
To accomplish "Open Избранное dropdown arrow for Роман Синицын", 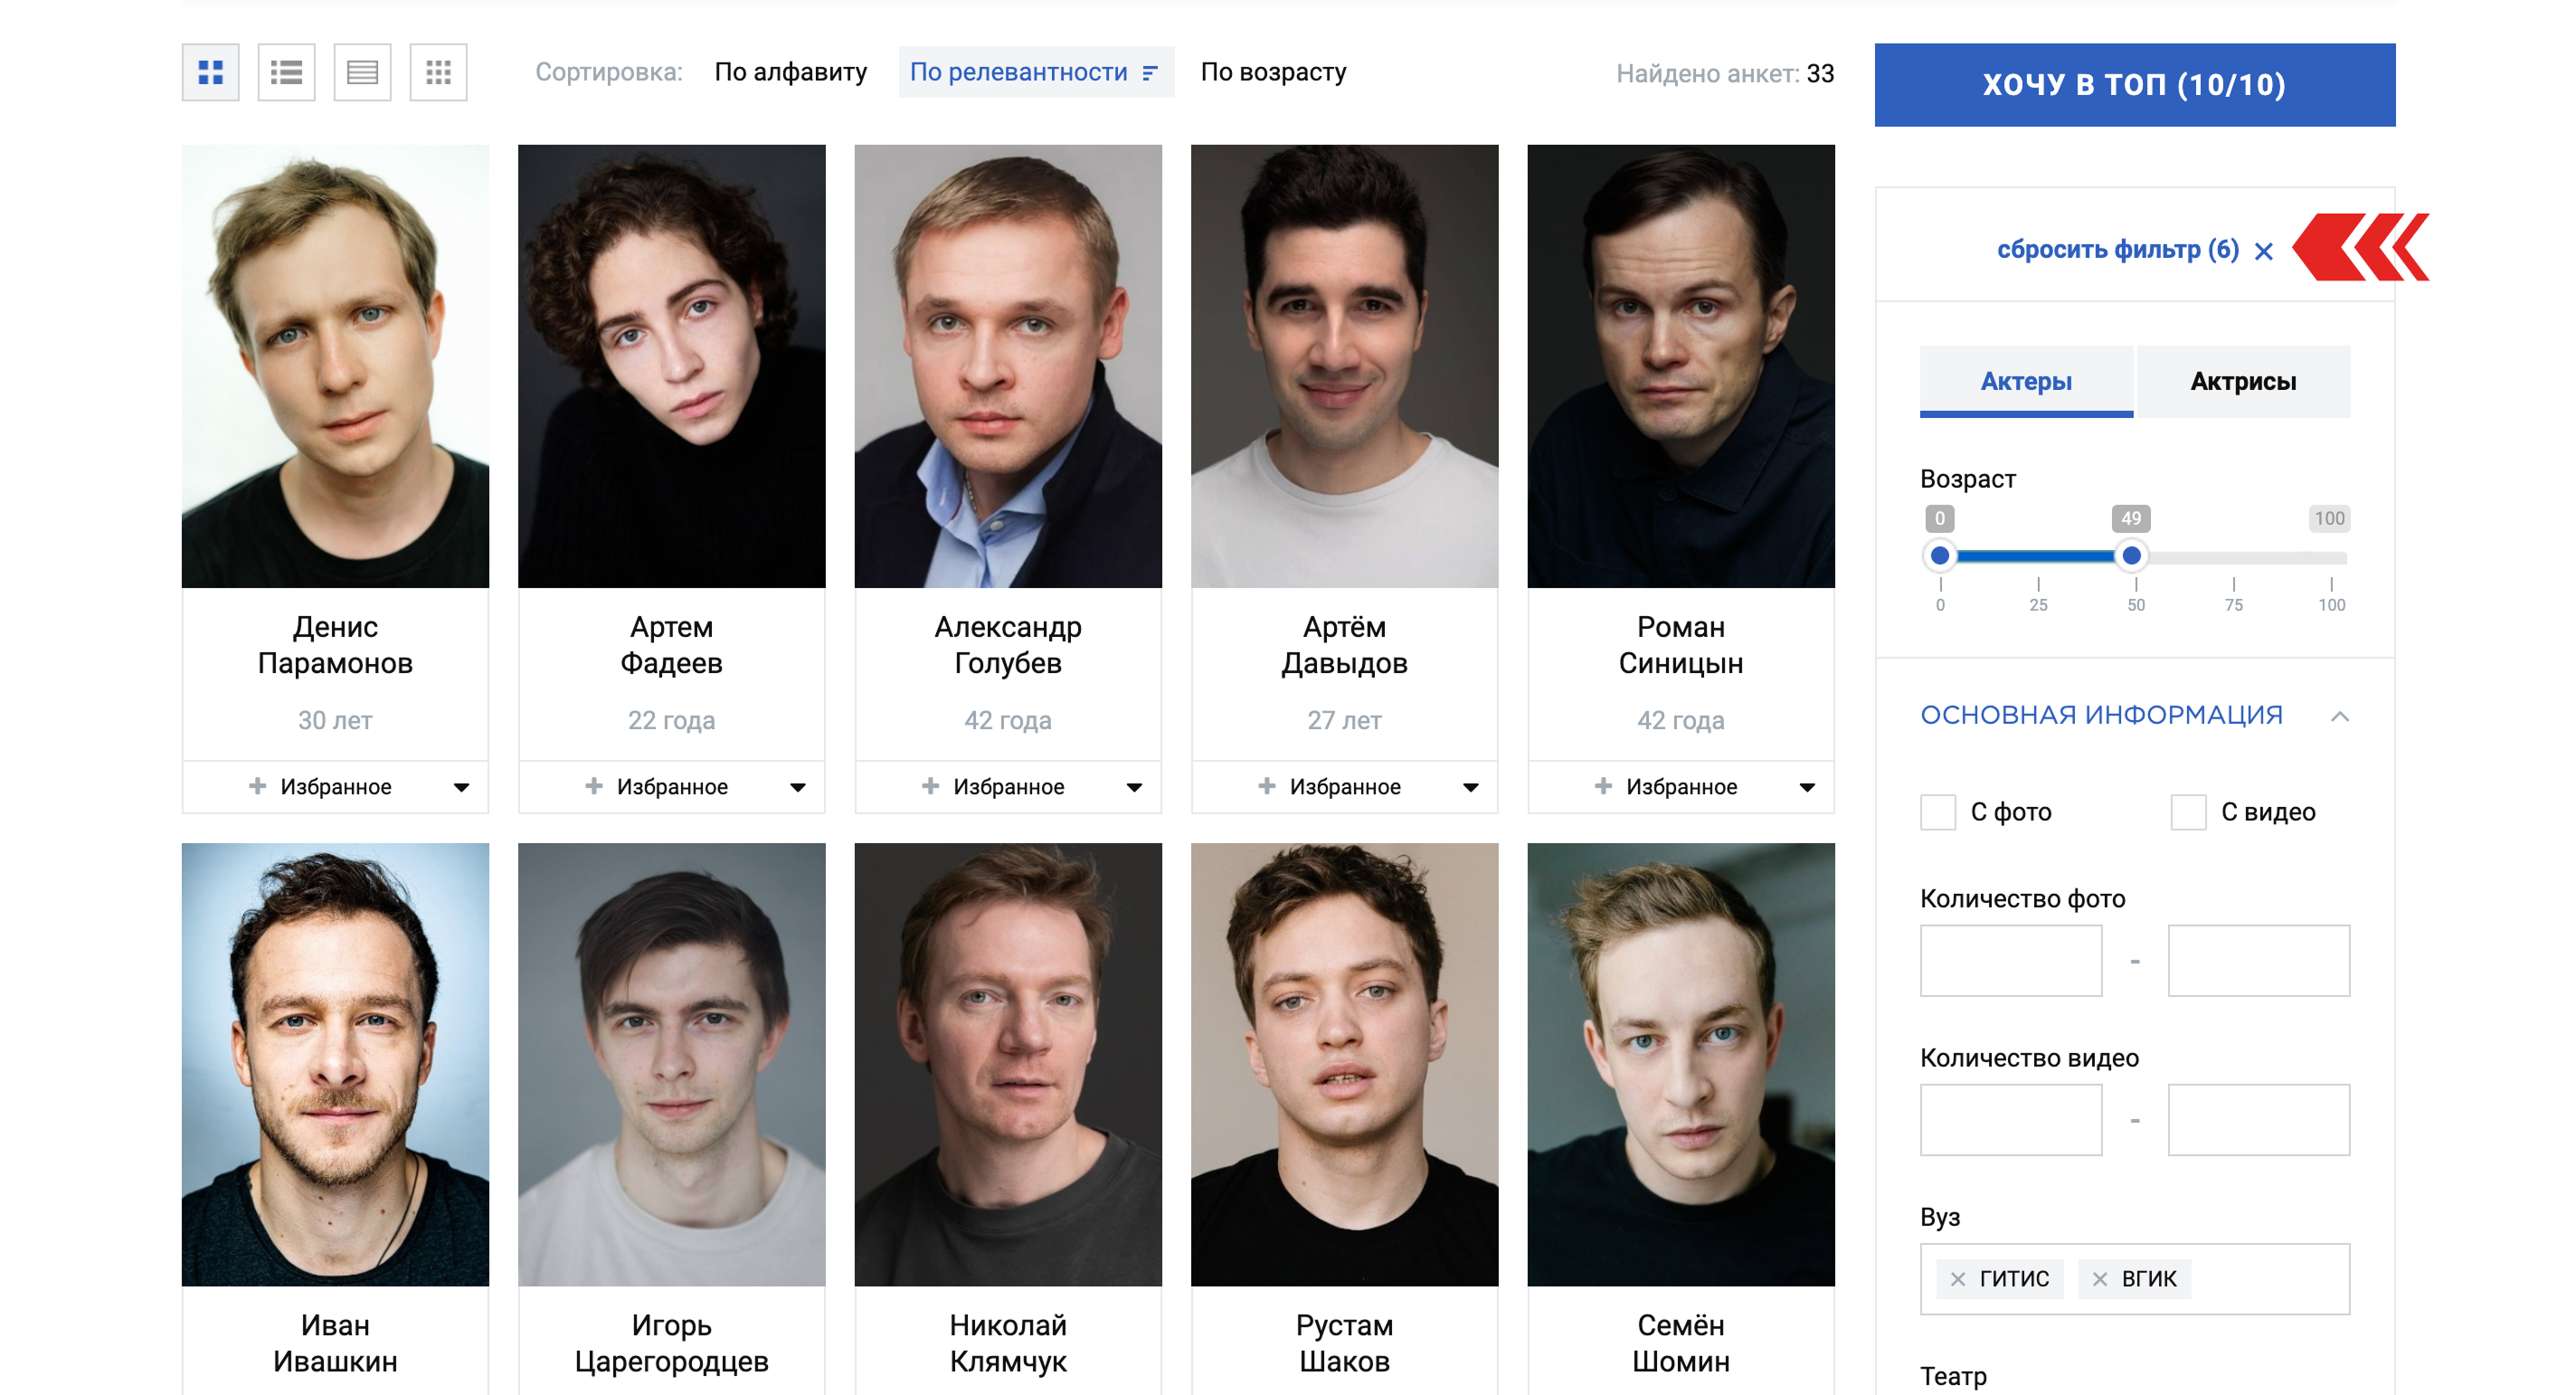I will pyautogui.click(x=1806, y=787).
